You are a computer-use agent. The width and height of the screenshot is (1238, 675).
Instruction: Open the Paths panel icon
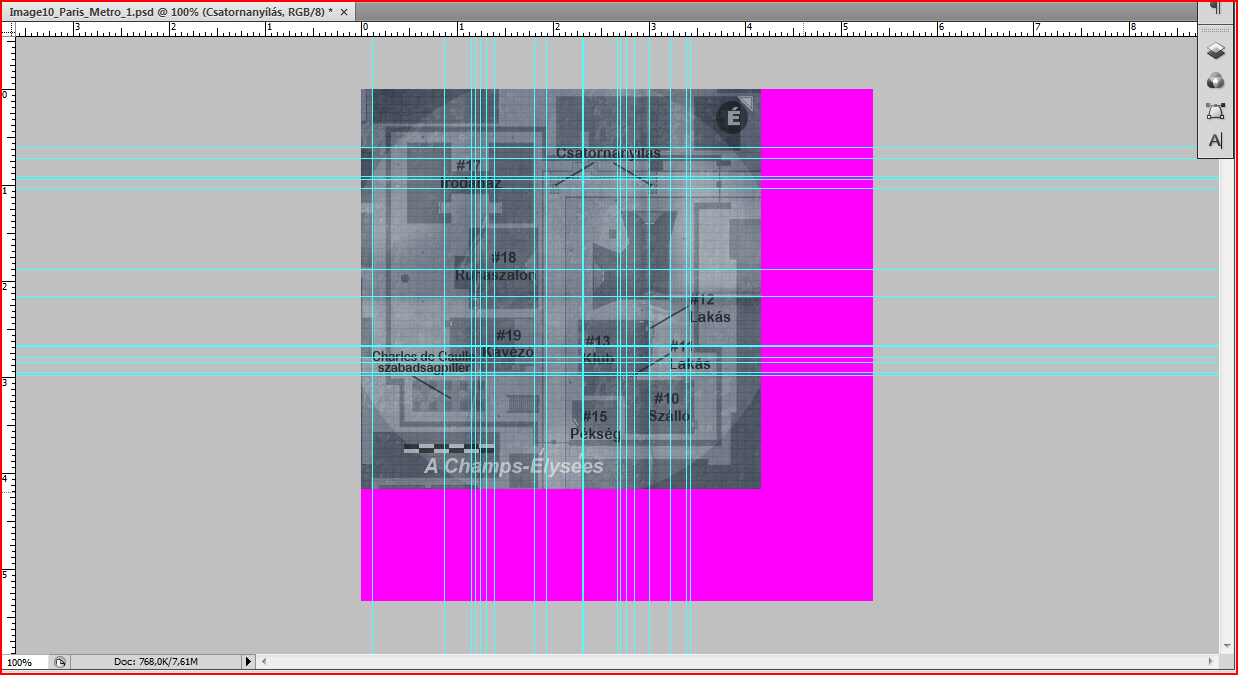1215,111
